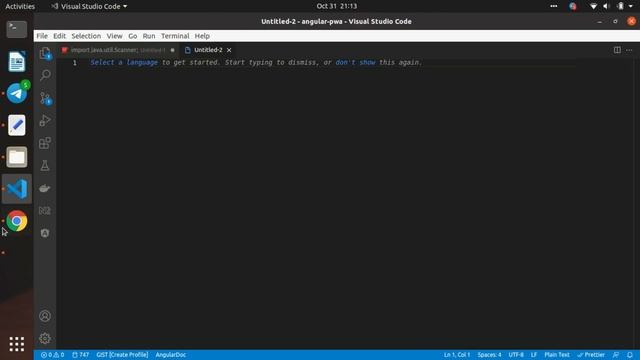Viewport: 640px width, 360px height.
Task: Switch to the import java.util.Scanner tab
Action: 117,50
